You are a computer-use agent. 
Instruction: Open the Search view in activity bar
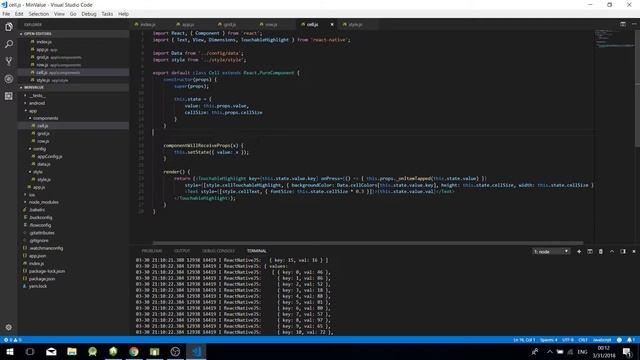point(9,44)
